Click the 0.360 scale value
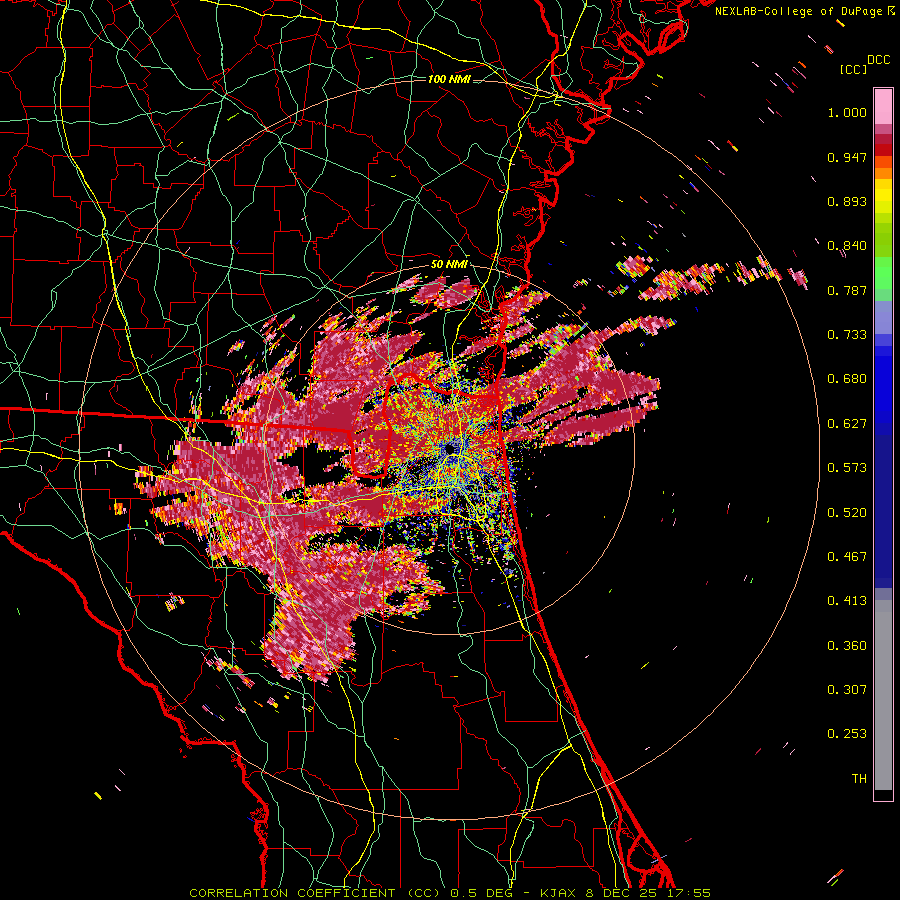 [x=847, y=646]
